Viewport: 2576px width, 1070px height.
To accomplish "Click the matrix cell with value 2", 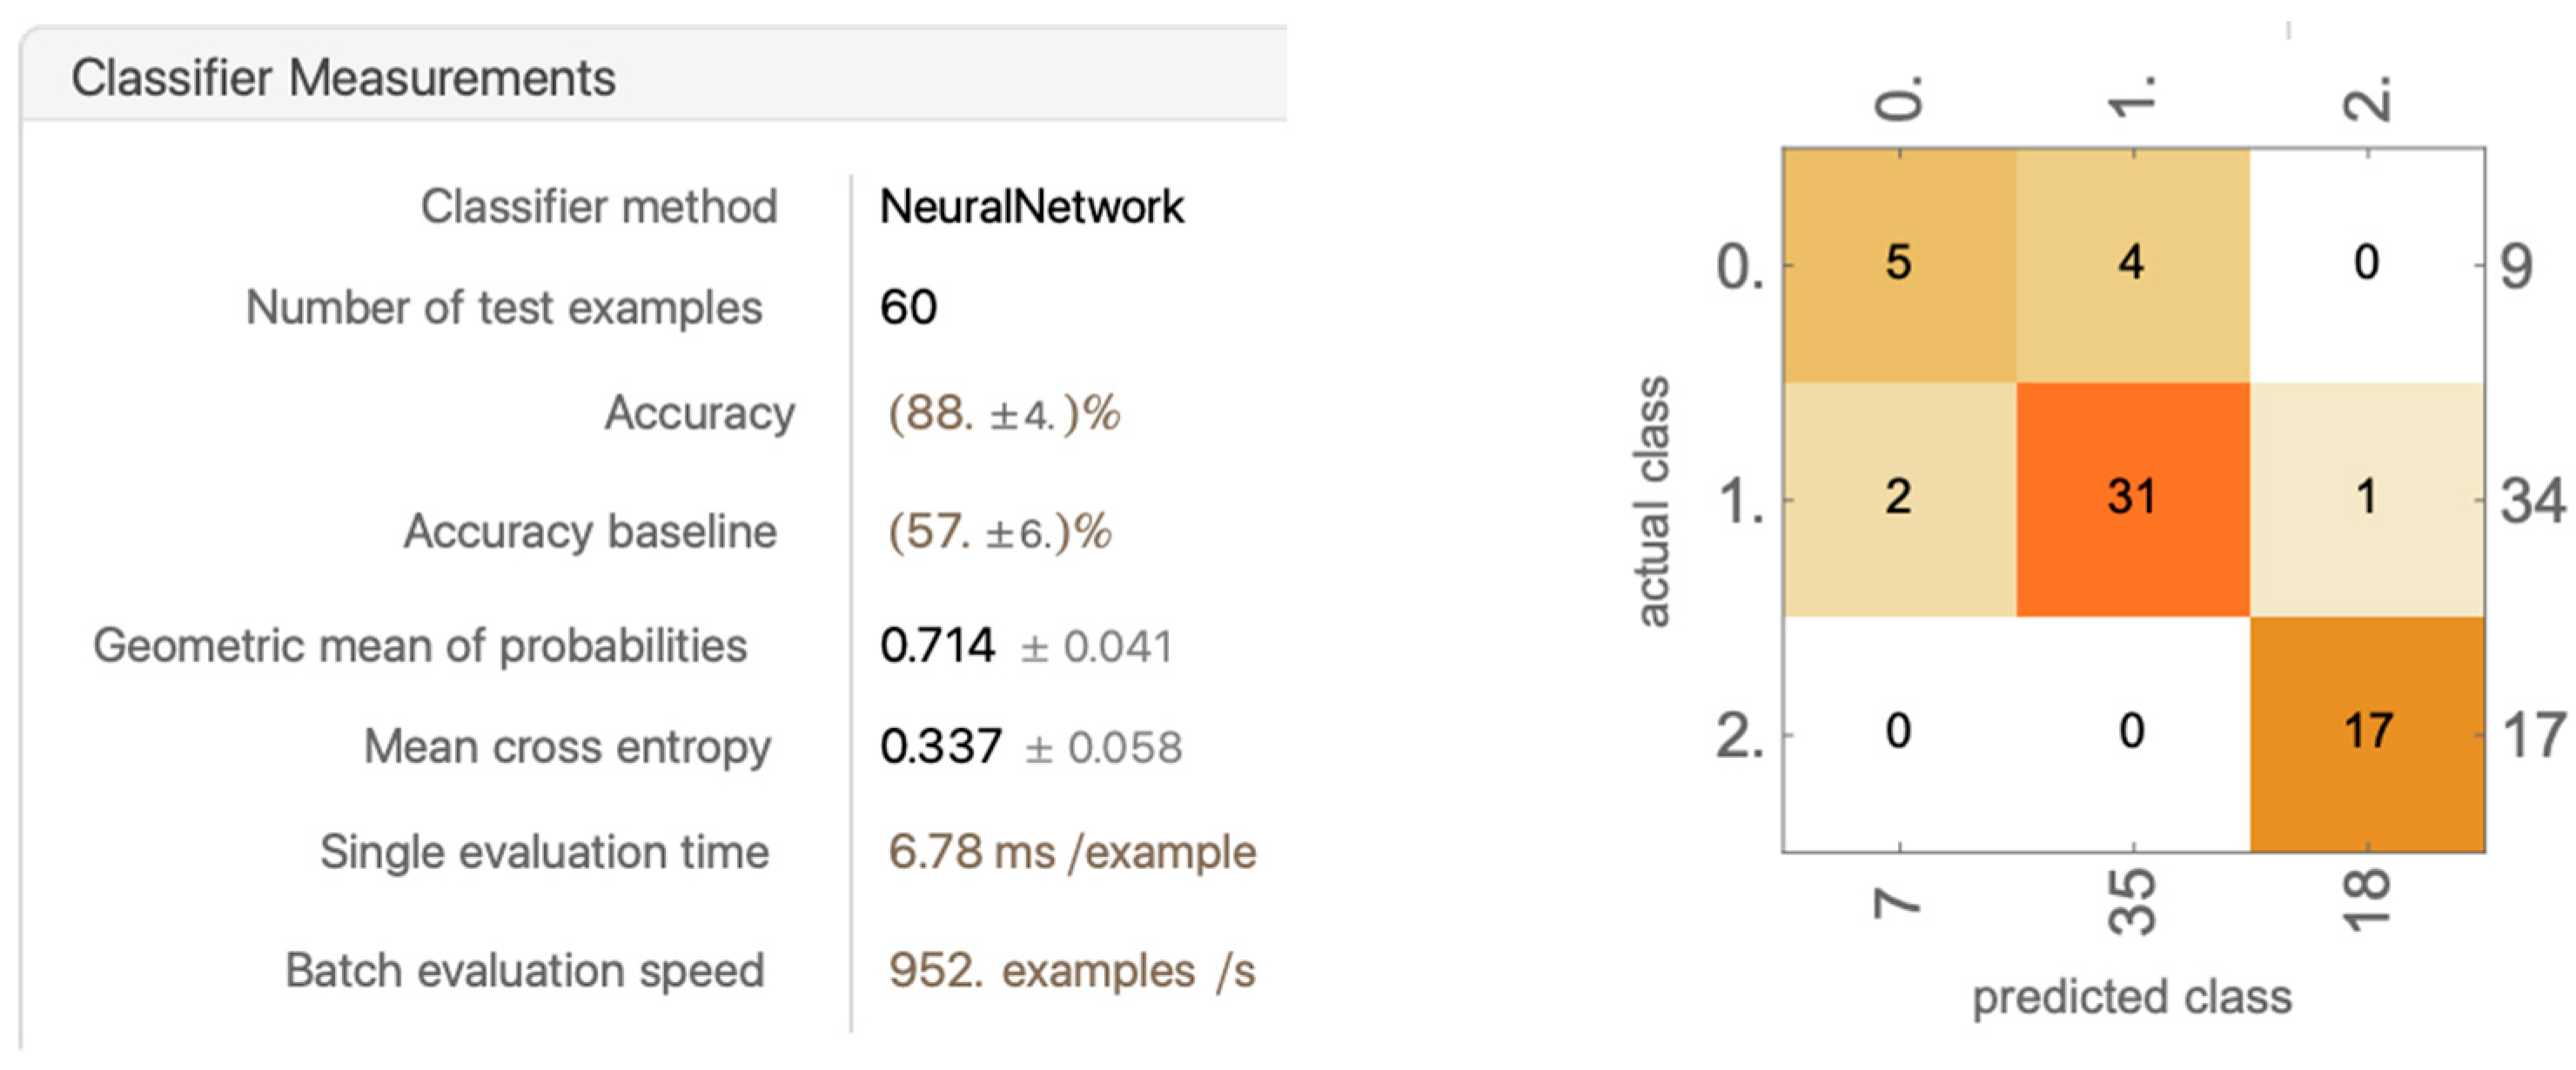I will (x=1898, y=498).
